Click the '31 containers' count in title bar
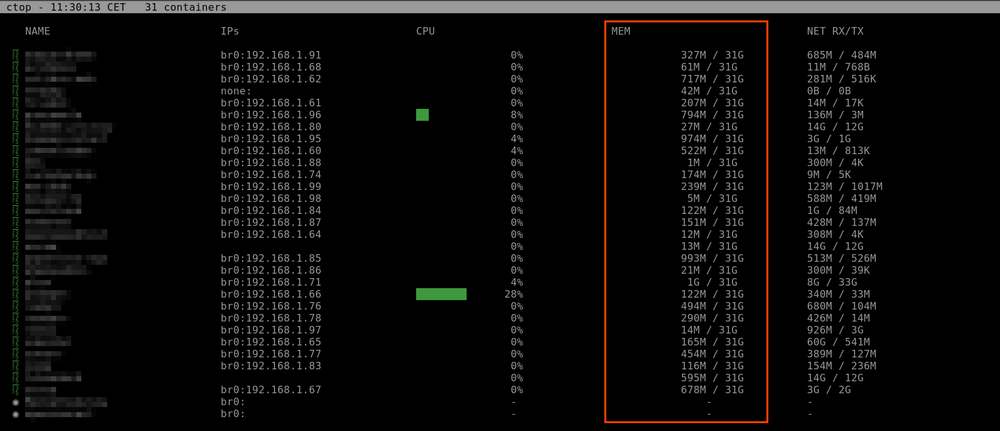The image size is (1000, 431). tap(186, 7)
